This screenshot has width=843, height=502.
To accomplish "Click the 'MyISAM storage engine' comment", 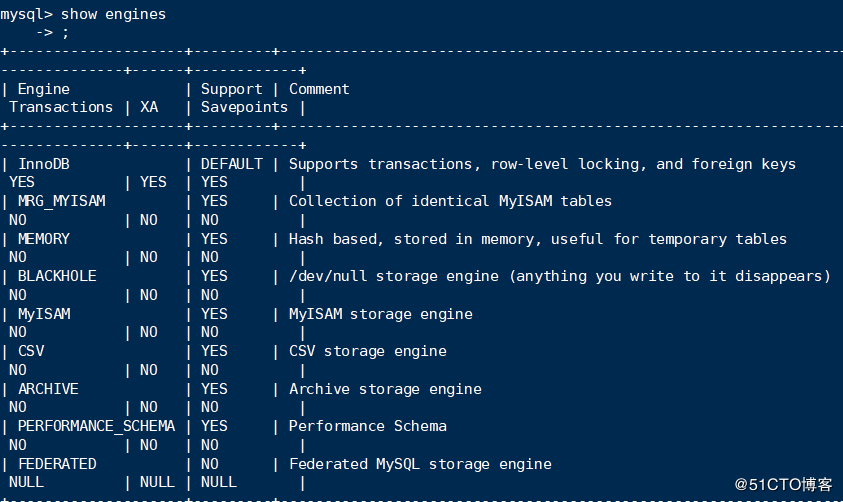I will click(x=381, y=314).
